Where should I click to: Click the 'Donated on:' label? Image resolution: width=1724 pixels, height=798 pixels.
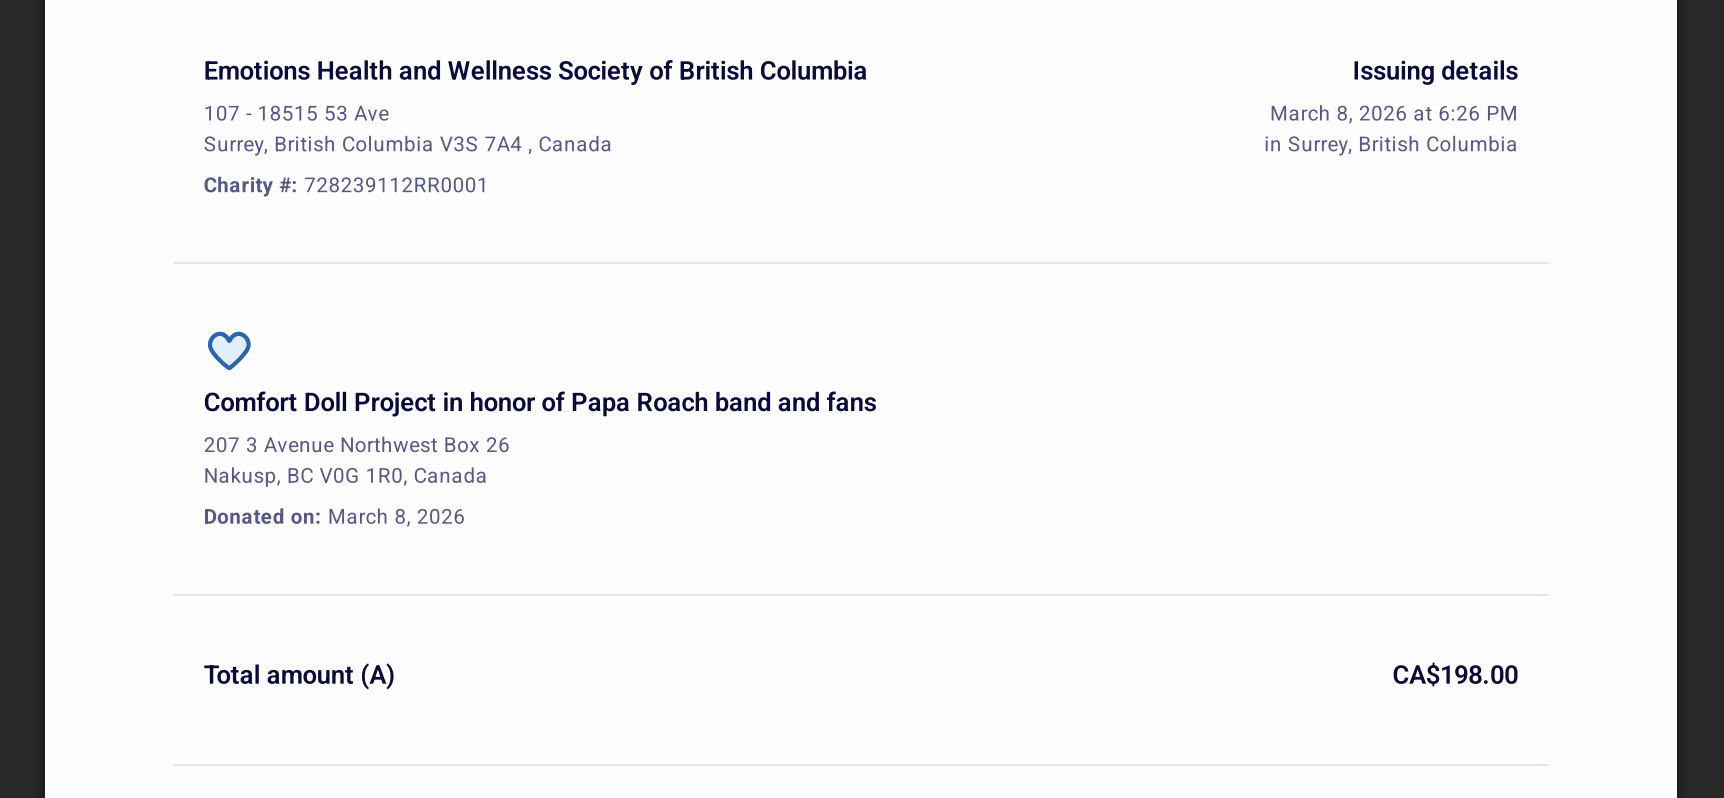coord(262,517)
